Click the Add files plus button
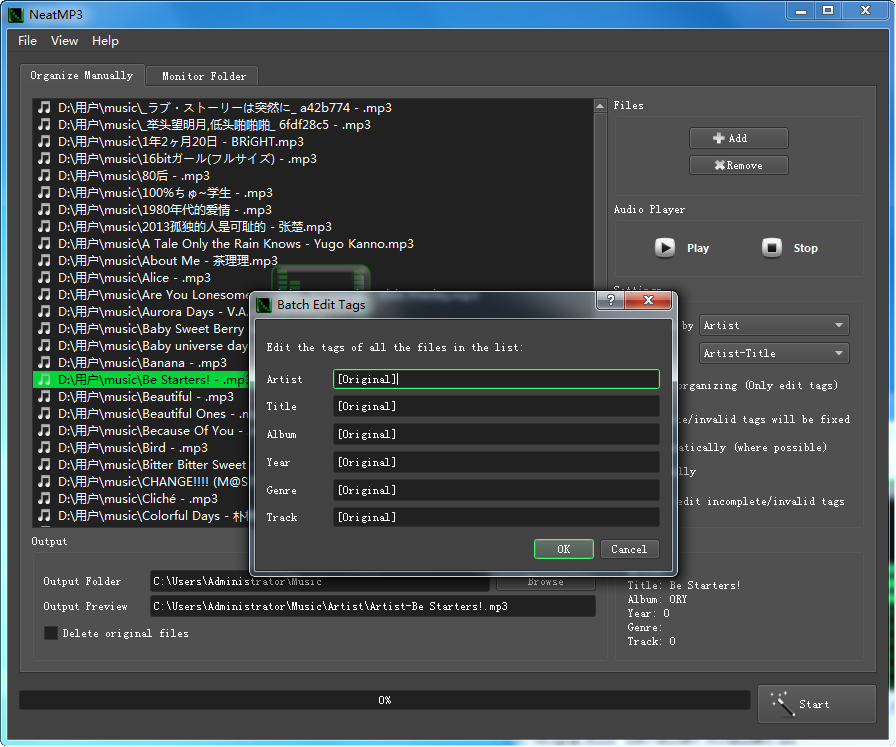 738,138
